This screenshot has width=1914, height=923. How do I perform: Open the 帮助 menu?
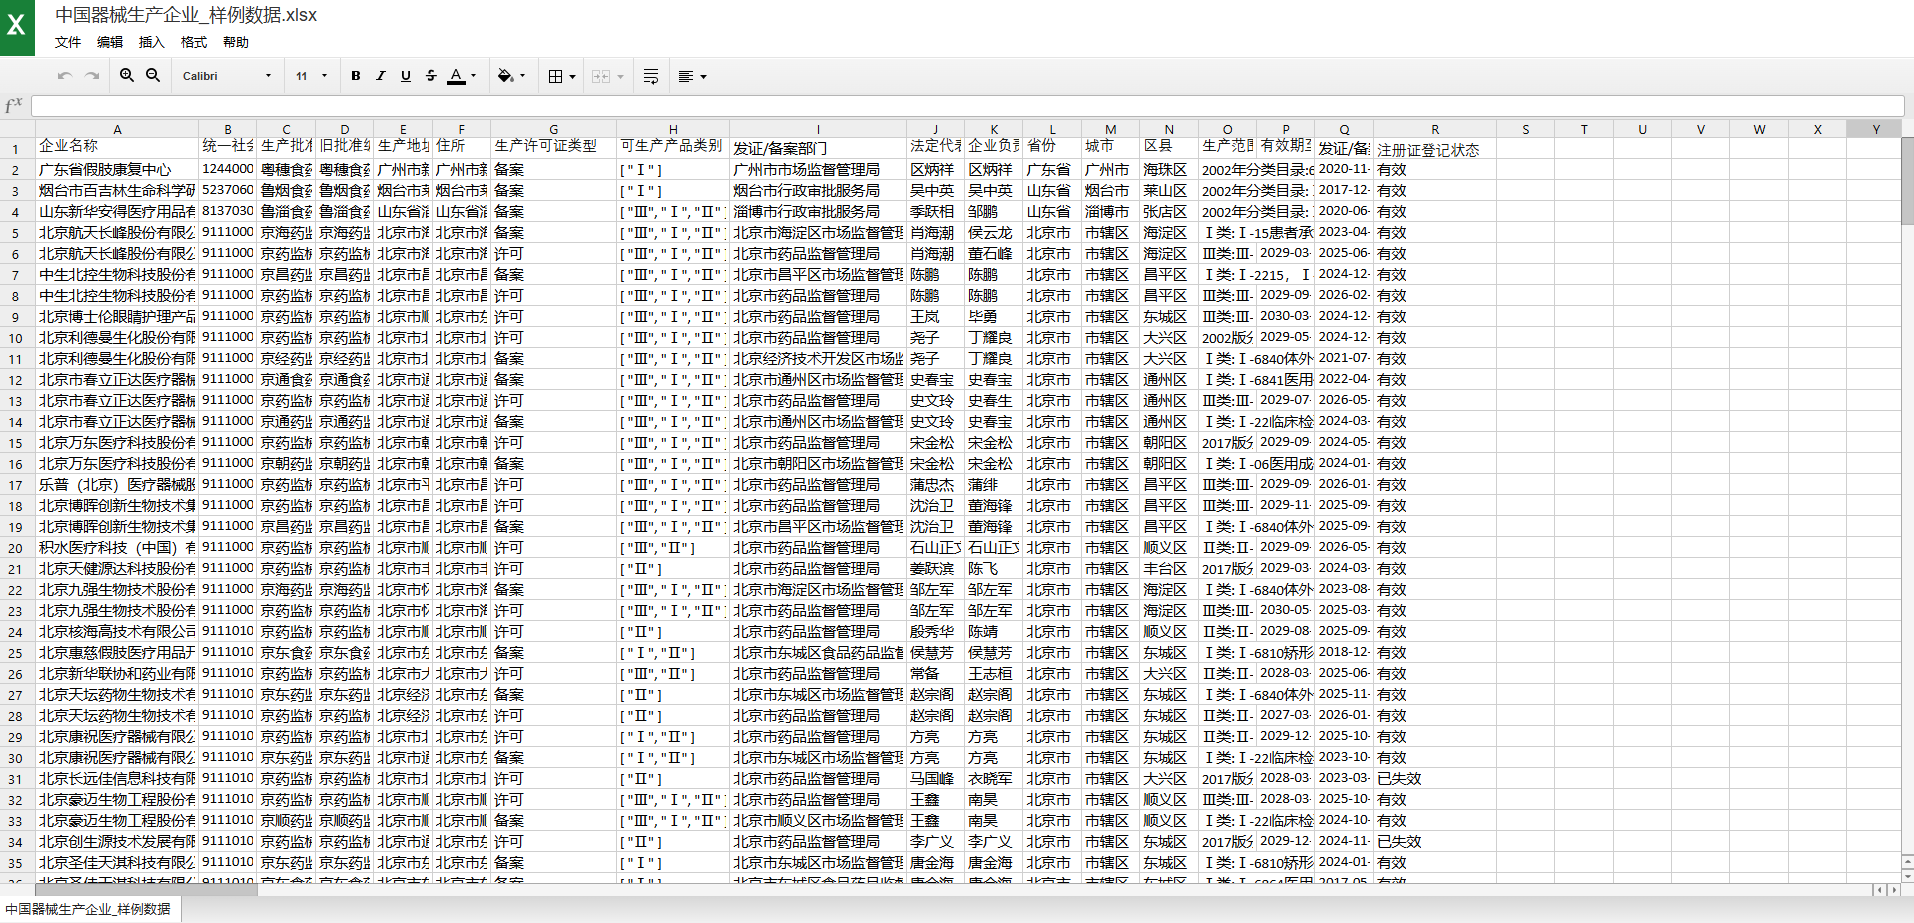[x=236, y=42]
